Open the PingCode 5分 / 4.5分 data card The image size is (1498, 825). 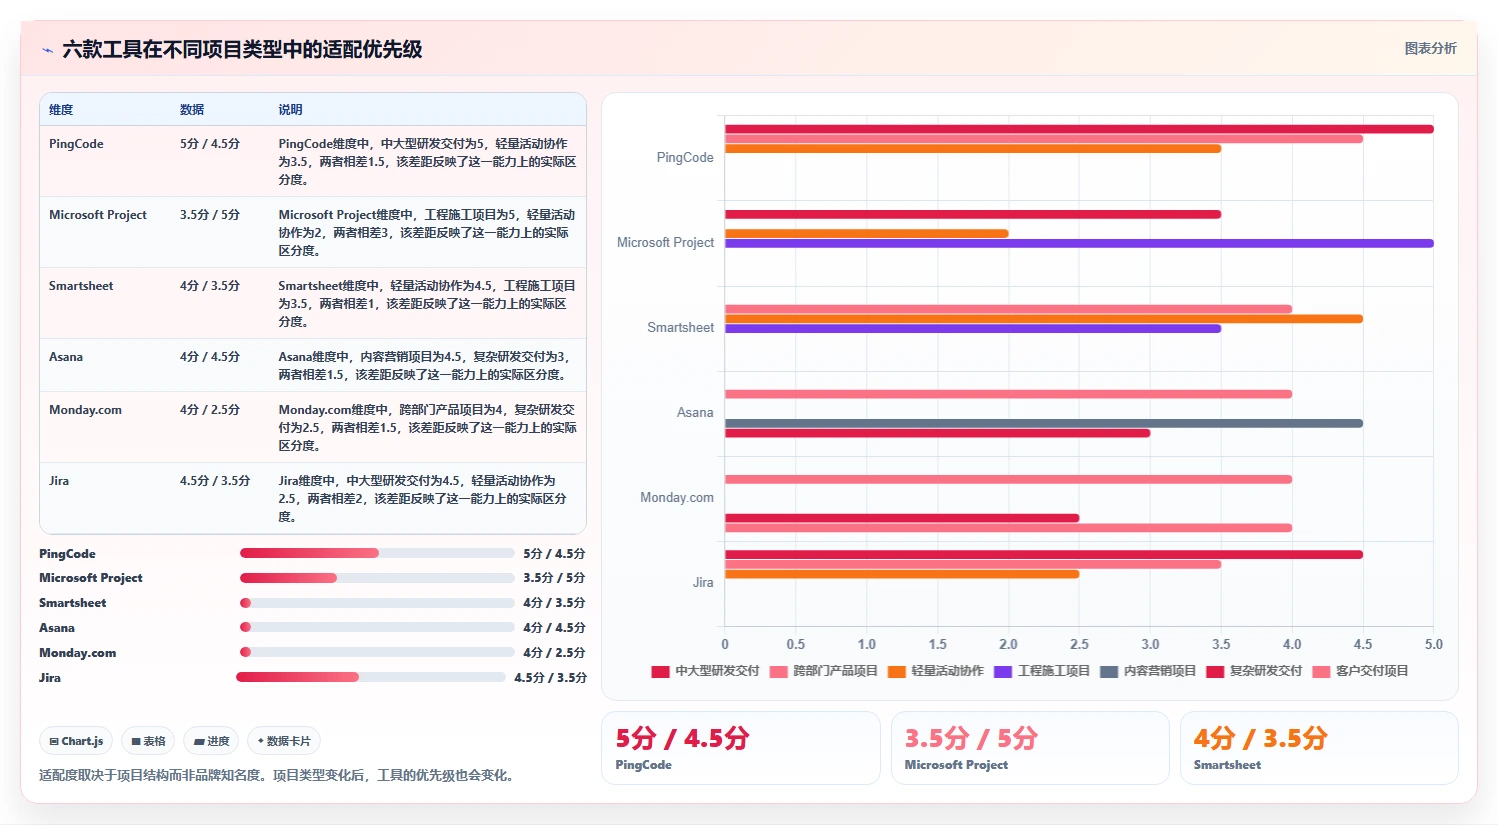[741, 748]
